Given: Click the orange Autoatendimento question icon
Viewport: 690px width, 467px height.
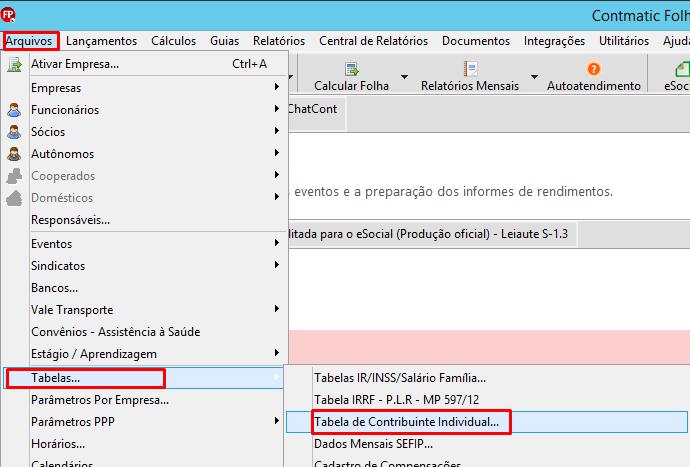Looking at the screenshot, I should [594, 69].
